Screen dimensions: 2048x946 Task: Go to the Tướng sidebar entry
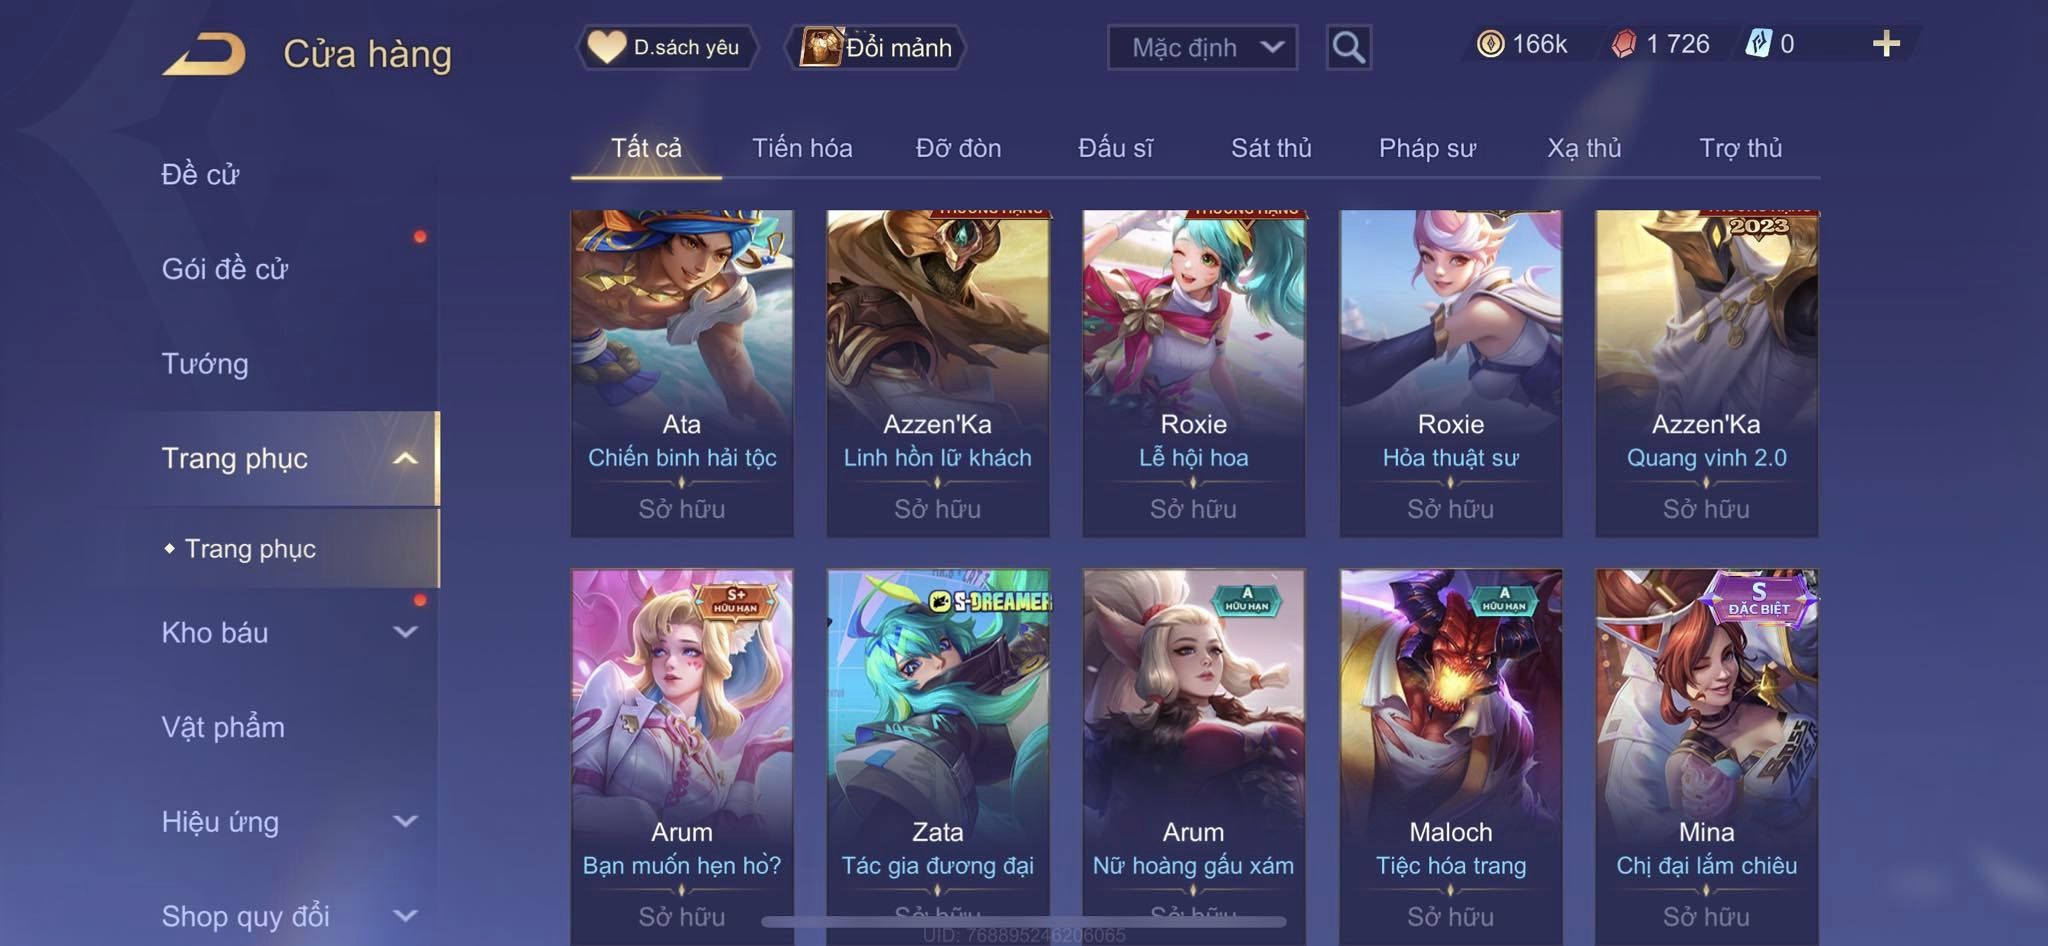coord(205,364)
